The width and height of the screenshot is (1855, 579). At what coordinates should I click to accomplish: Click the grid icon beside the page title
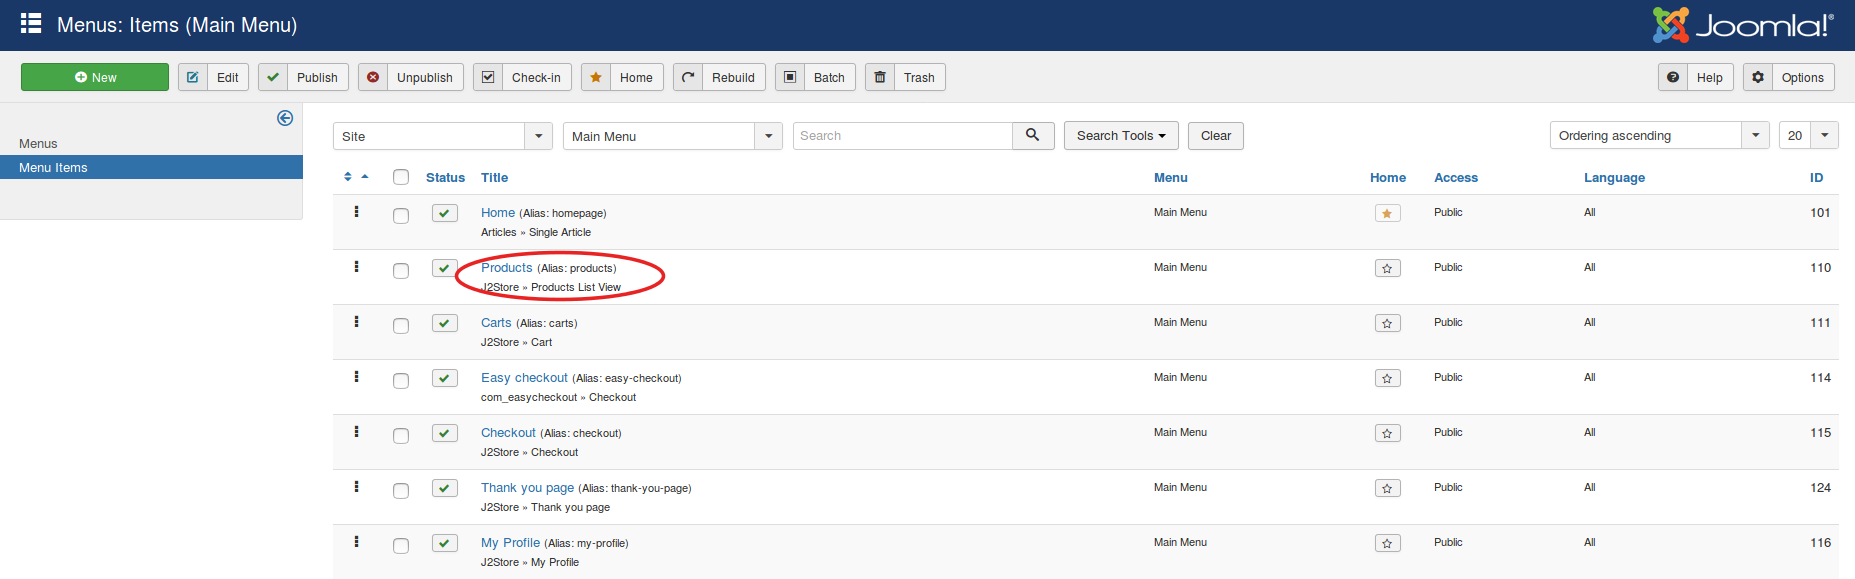point(31,24)
